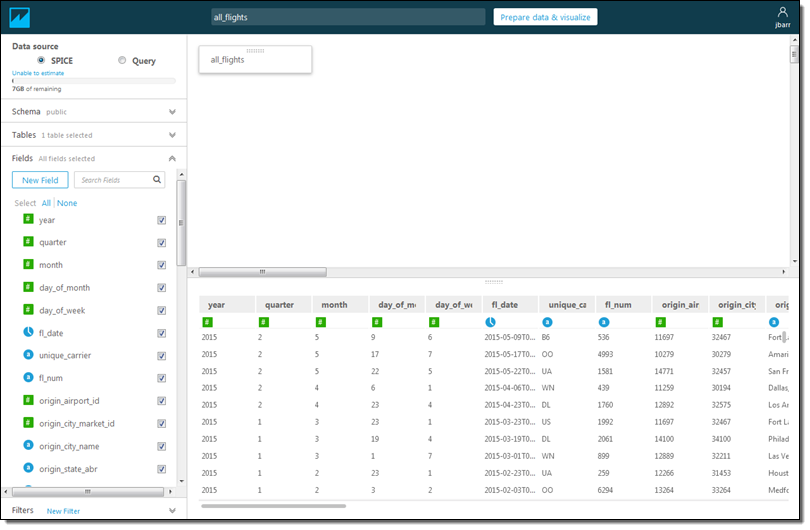Expand the Filters section chevron
This screenshot has width=810, height=530.
point(172,510)
